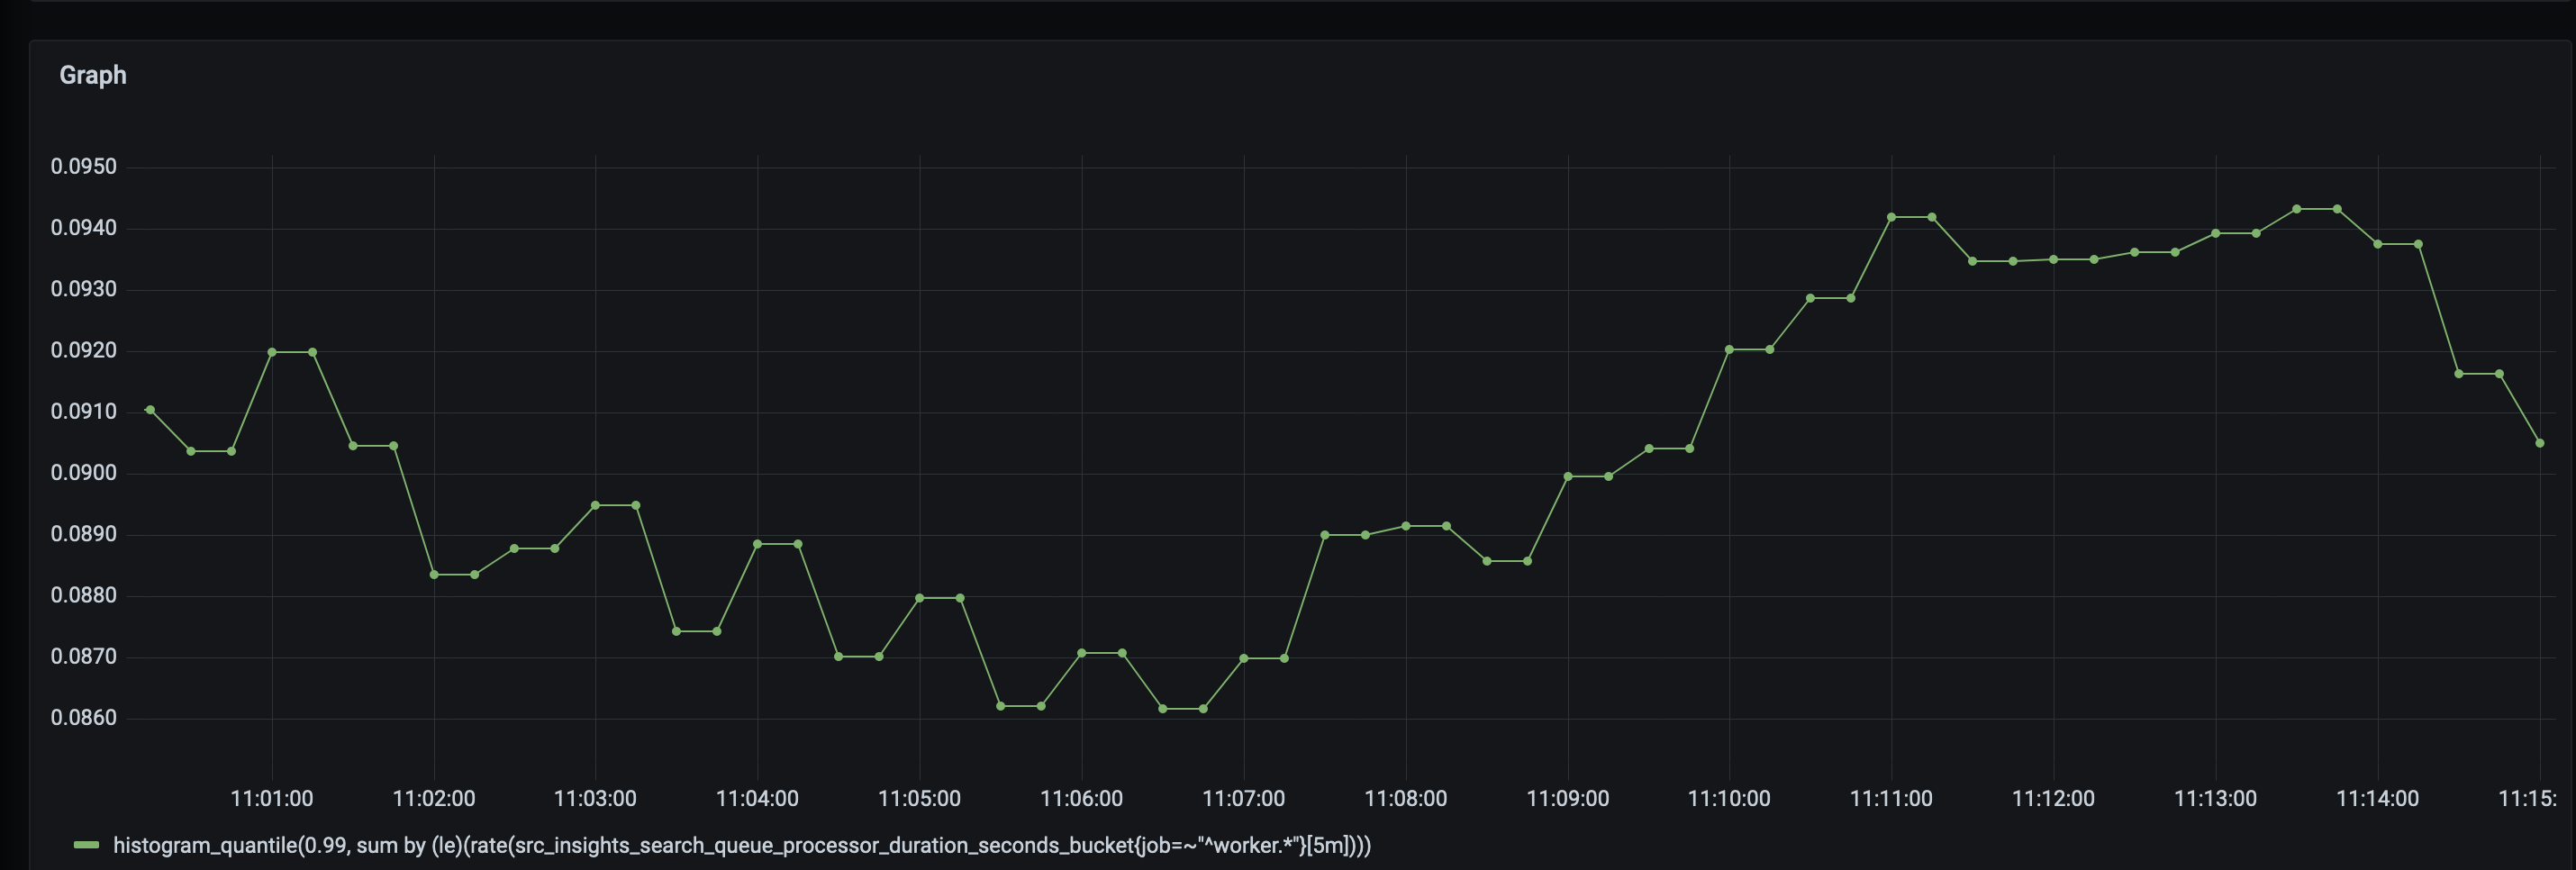Image resolution: width=2576 pixels, height=870 pixels.
Task: Click the 11:13:00 time axis label
Action: 2215,799
